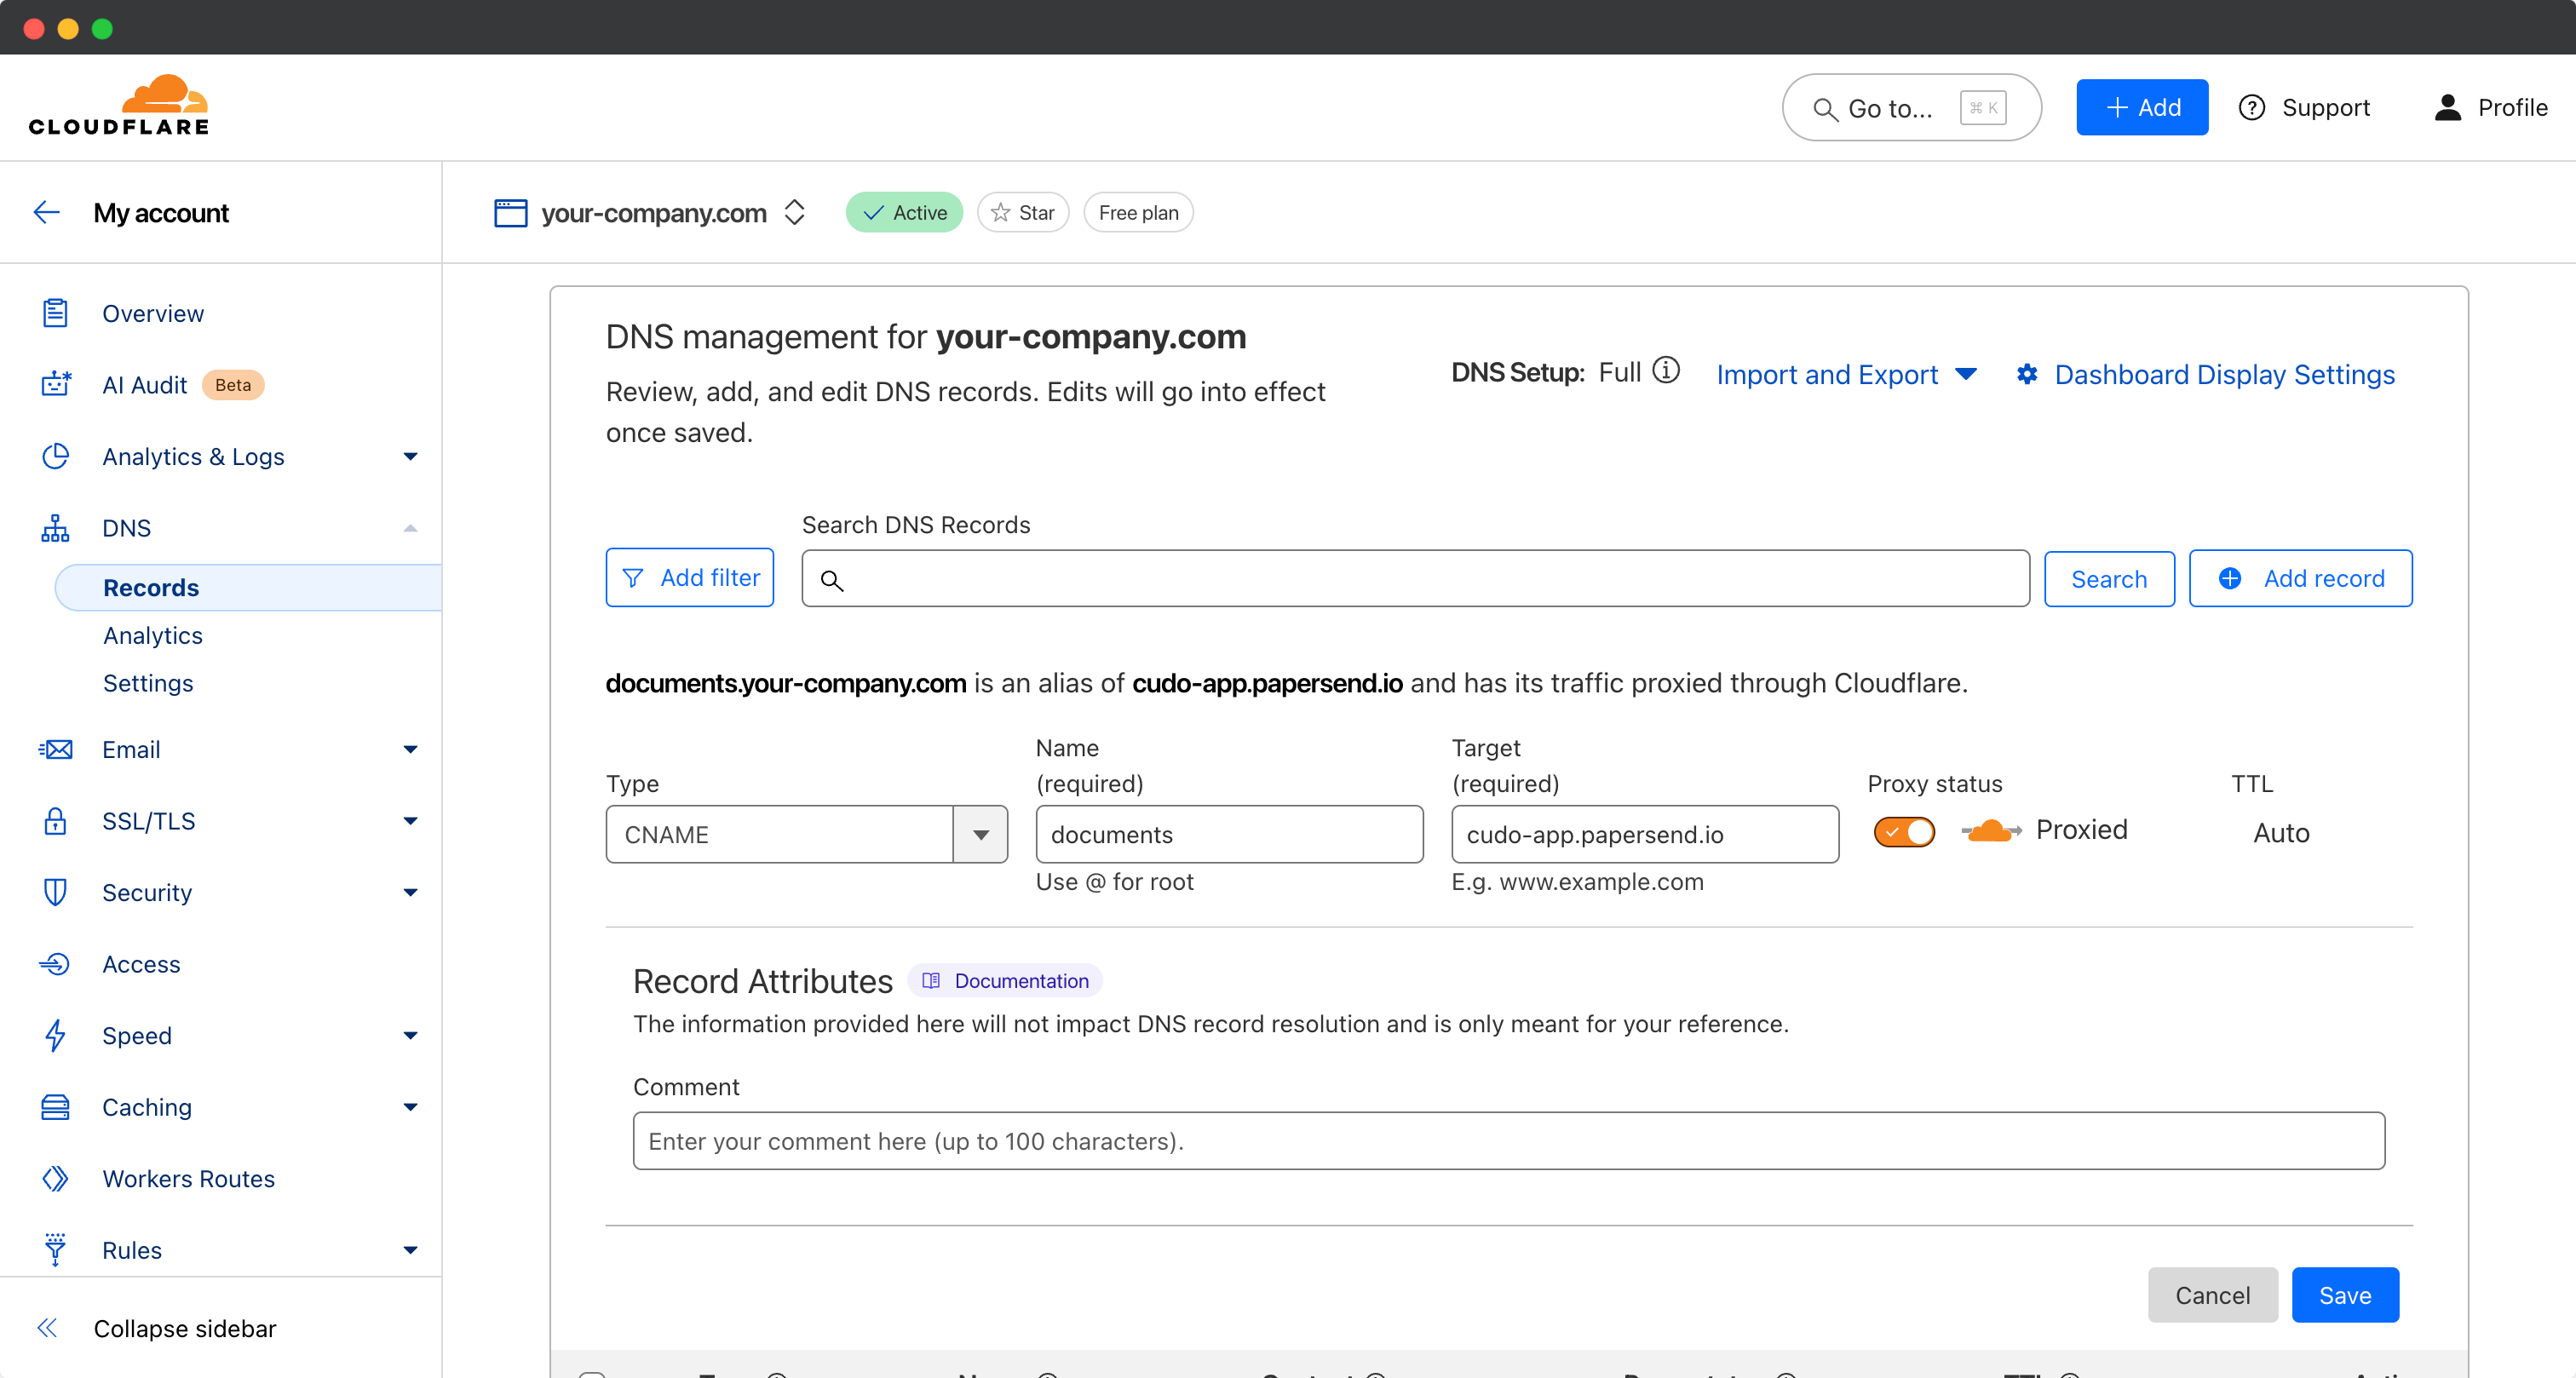This screenshot has width=2576, height=1378.
Task: Save the documents CNAME record
Action: [2345, 1295]
